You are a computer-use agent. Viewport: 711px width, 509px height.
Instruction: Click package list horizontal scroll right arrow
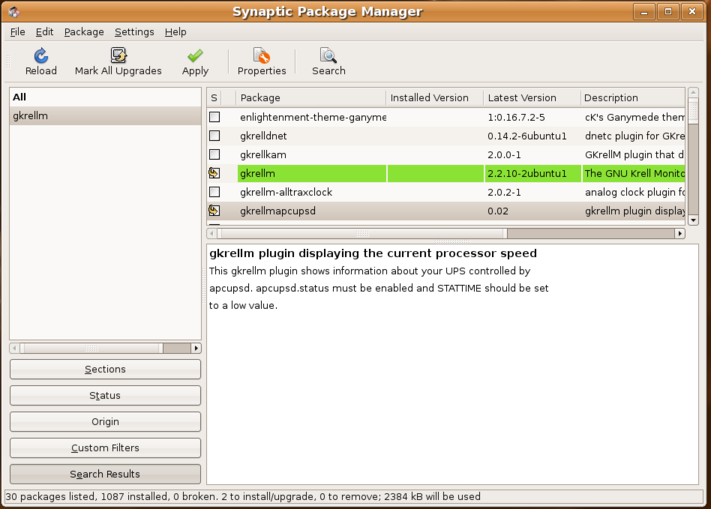tap(680, 233)
